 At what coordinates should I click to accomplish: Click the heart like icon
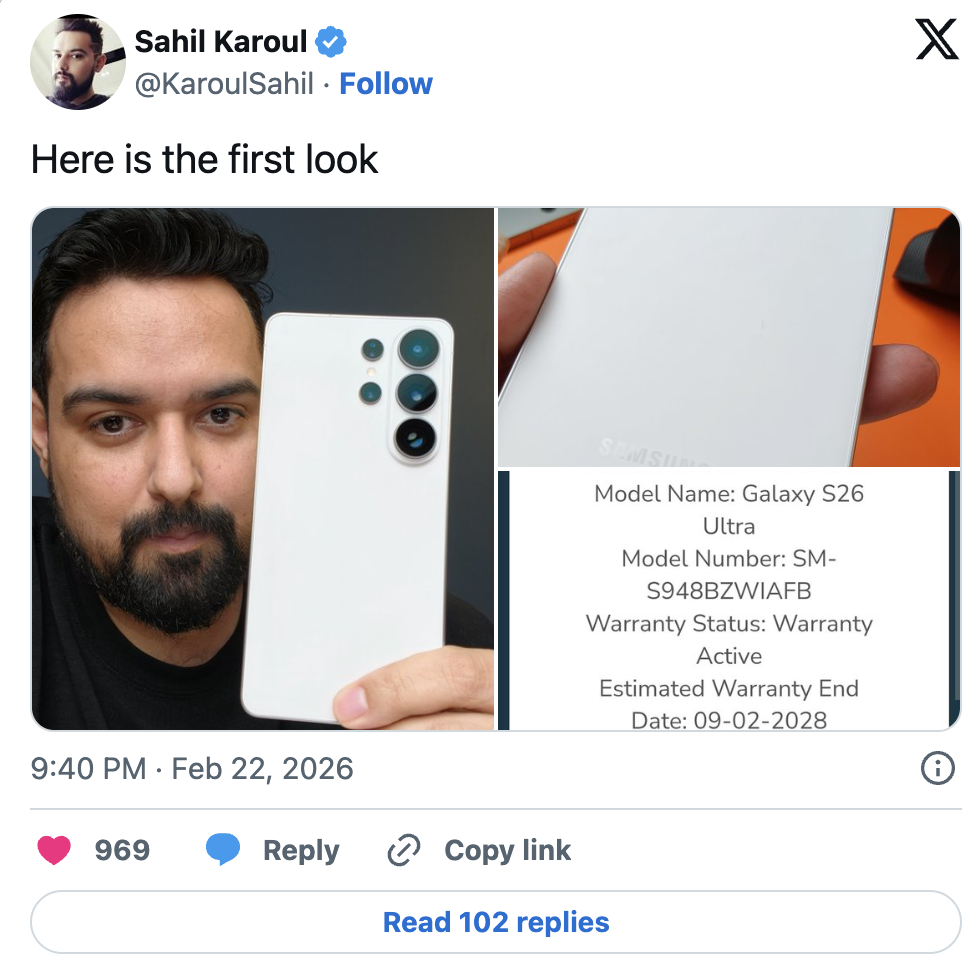point(54,851)
